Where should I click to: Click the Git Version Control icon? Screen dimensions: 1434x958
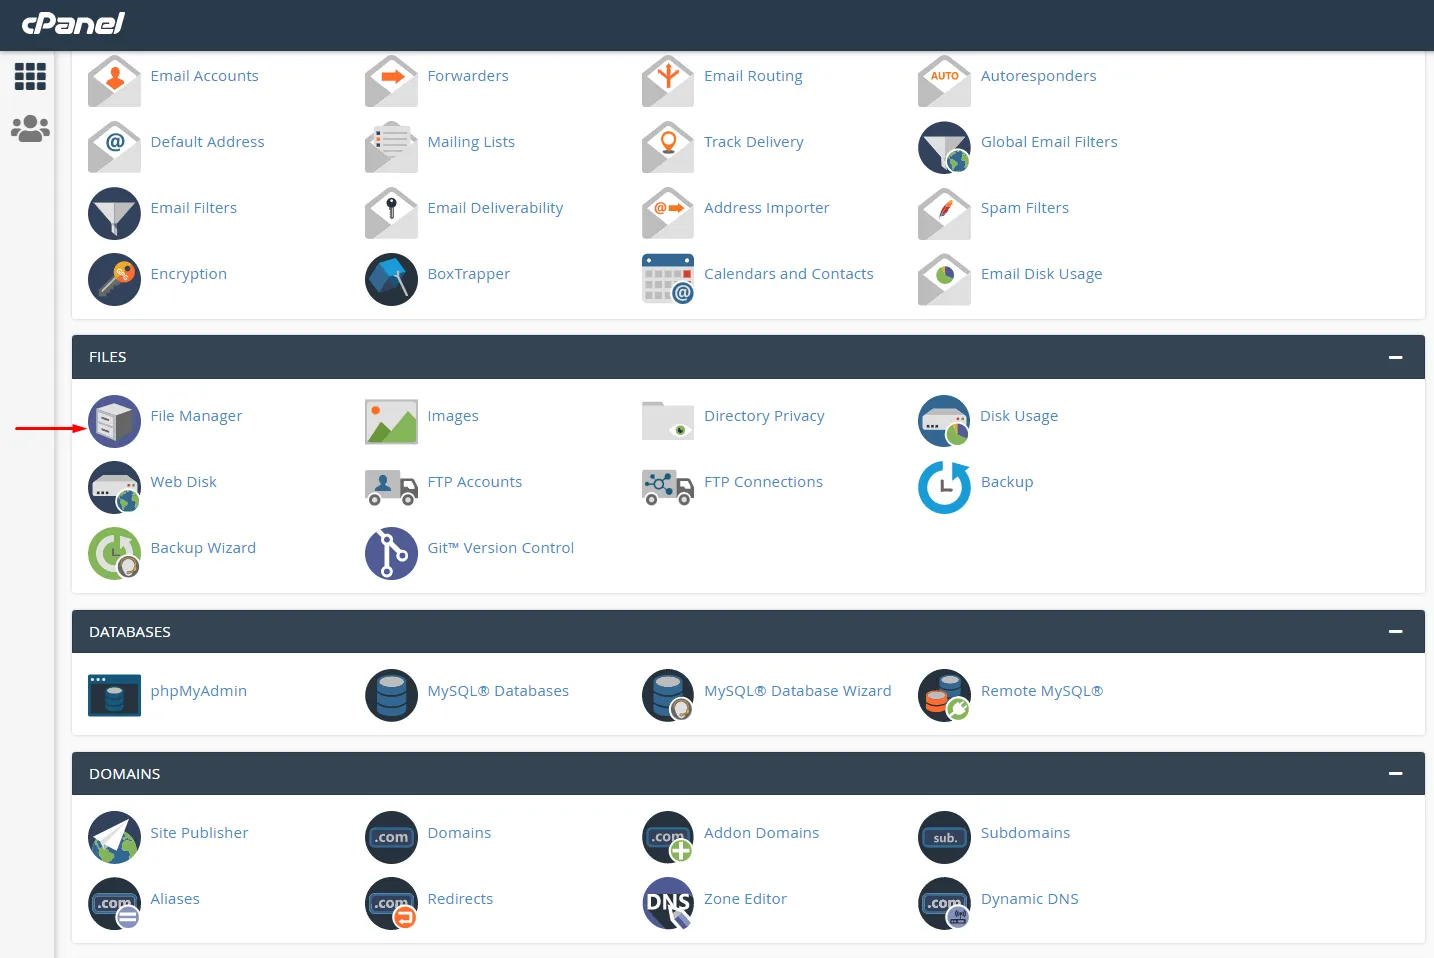click(x=391, y=553)
